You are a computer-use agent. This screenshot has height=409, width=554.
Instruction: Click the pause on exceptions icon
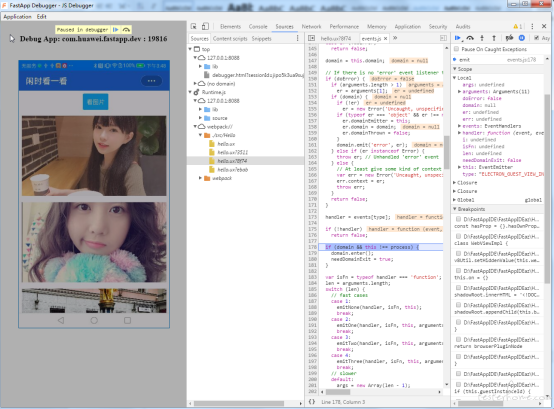tap(521, 38)
